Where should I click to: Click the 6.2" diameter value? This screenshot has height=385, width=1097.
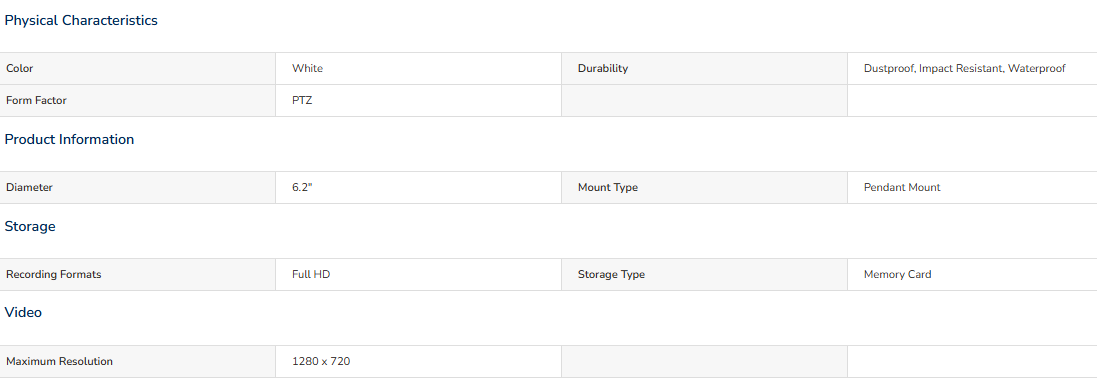point(302,188)
